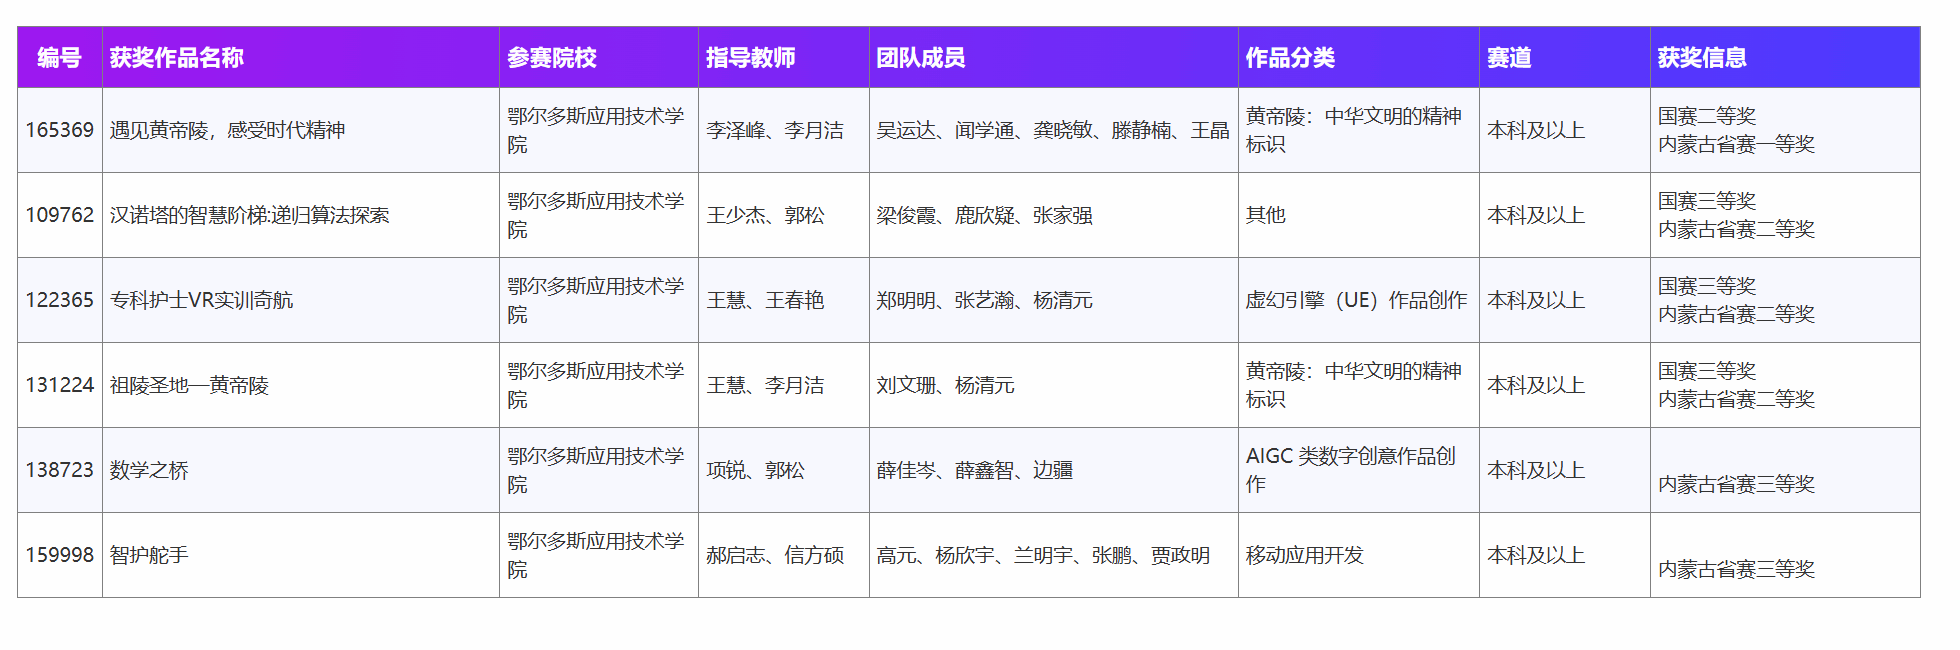Select the 团队成员 column header

tap(921, 58)
